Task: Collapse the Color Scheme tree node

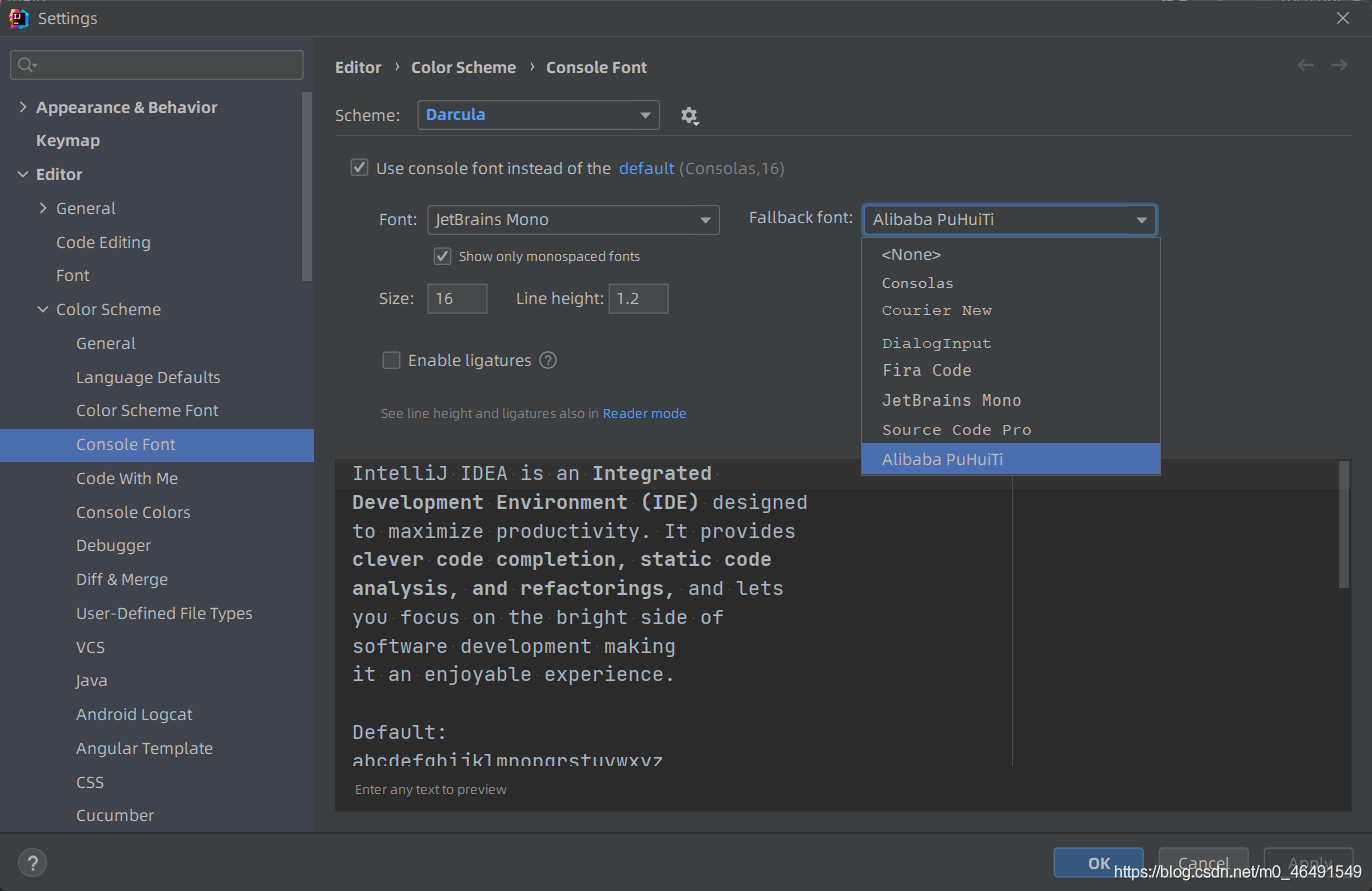Action: pos(43,309)
